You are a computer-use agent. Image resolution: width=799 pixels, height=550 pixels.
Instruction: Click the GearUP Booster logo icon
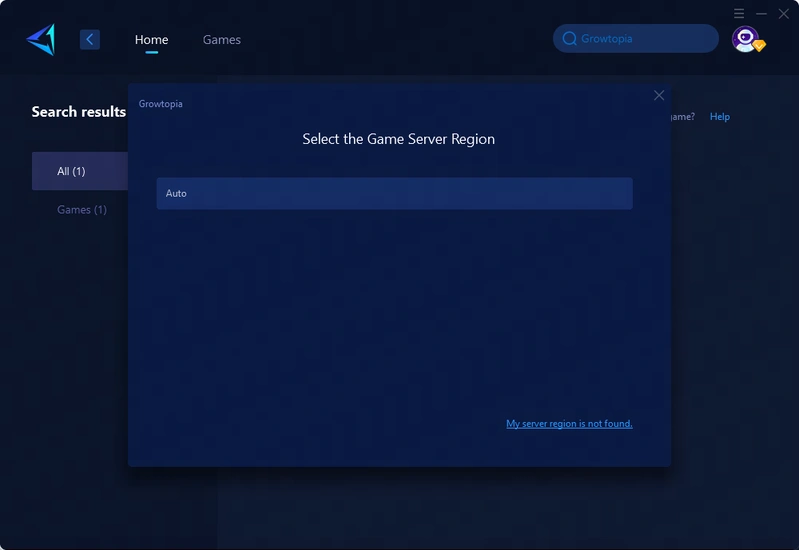[x=41, y=39]
